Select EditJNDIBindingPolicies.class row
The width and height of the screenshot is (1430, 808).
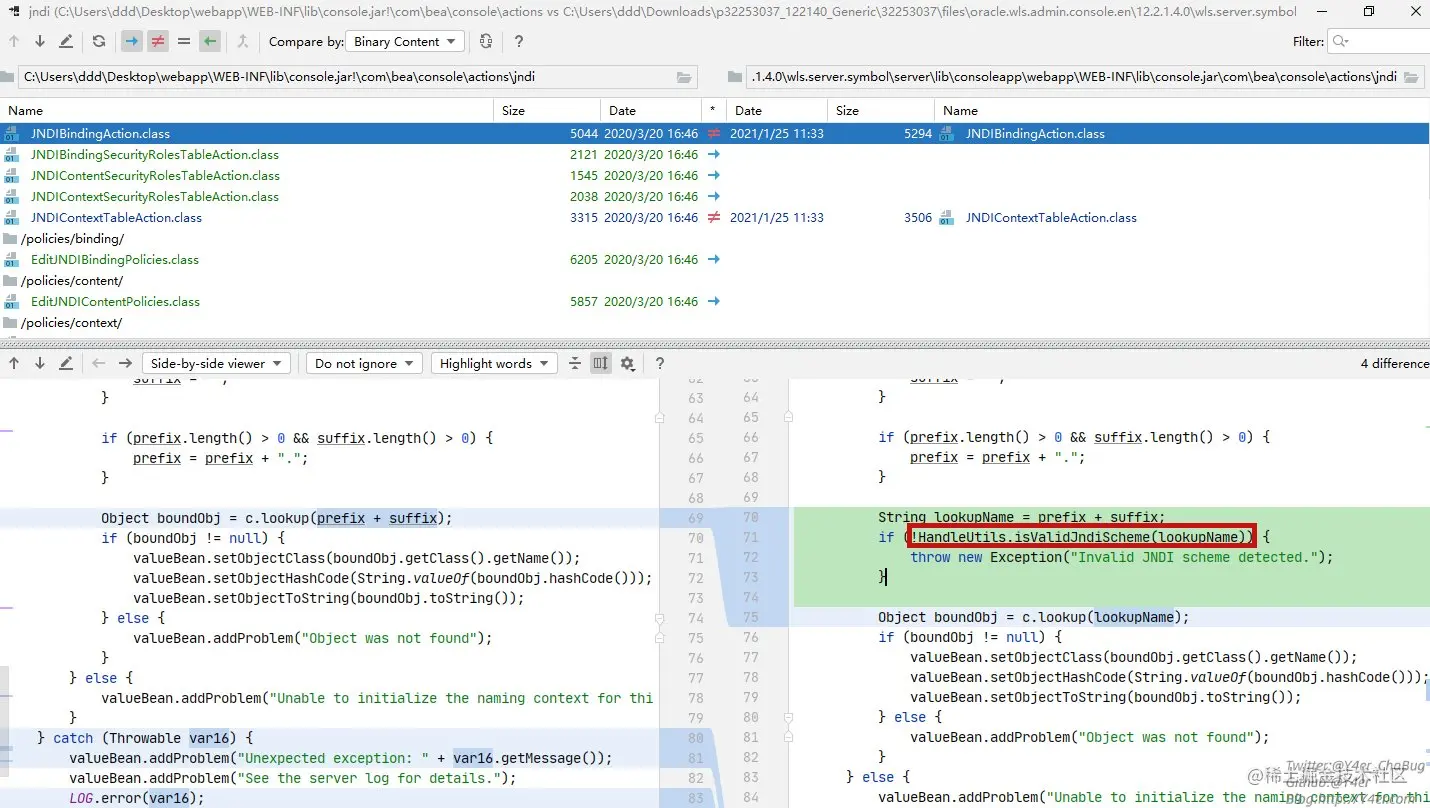pyautogui.click(x=115, y=260)
